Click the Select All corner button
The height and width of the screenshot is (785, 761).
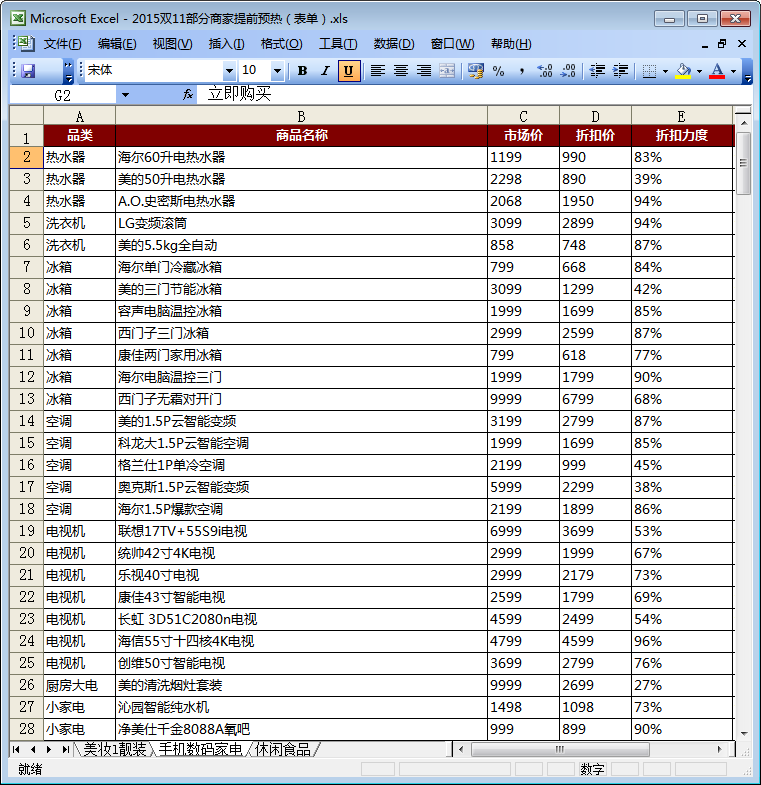tap(27, 116)
